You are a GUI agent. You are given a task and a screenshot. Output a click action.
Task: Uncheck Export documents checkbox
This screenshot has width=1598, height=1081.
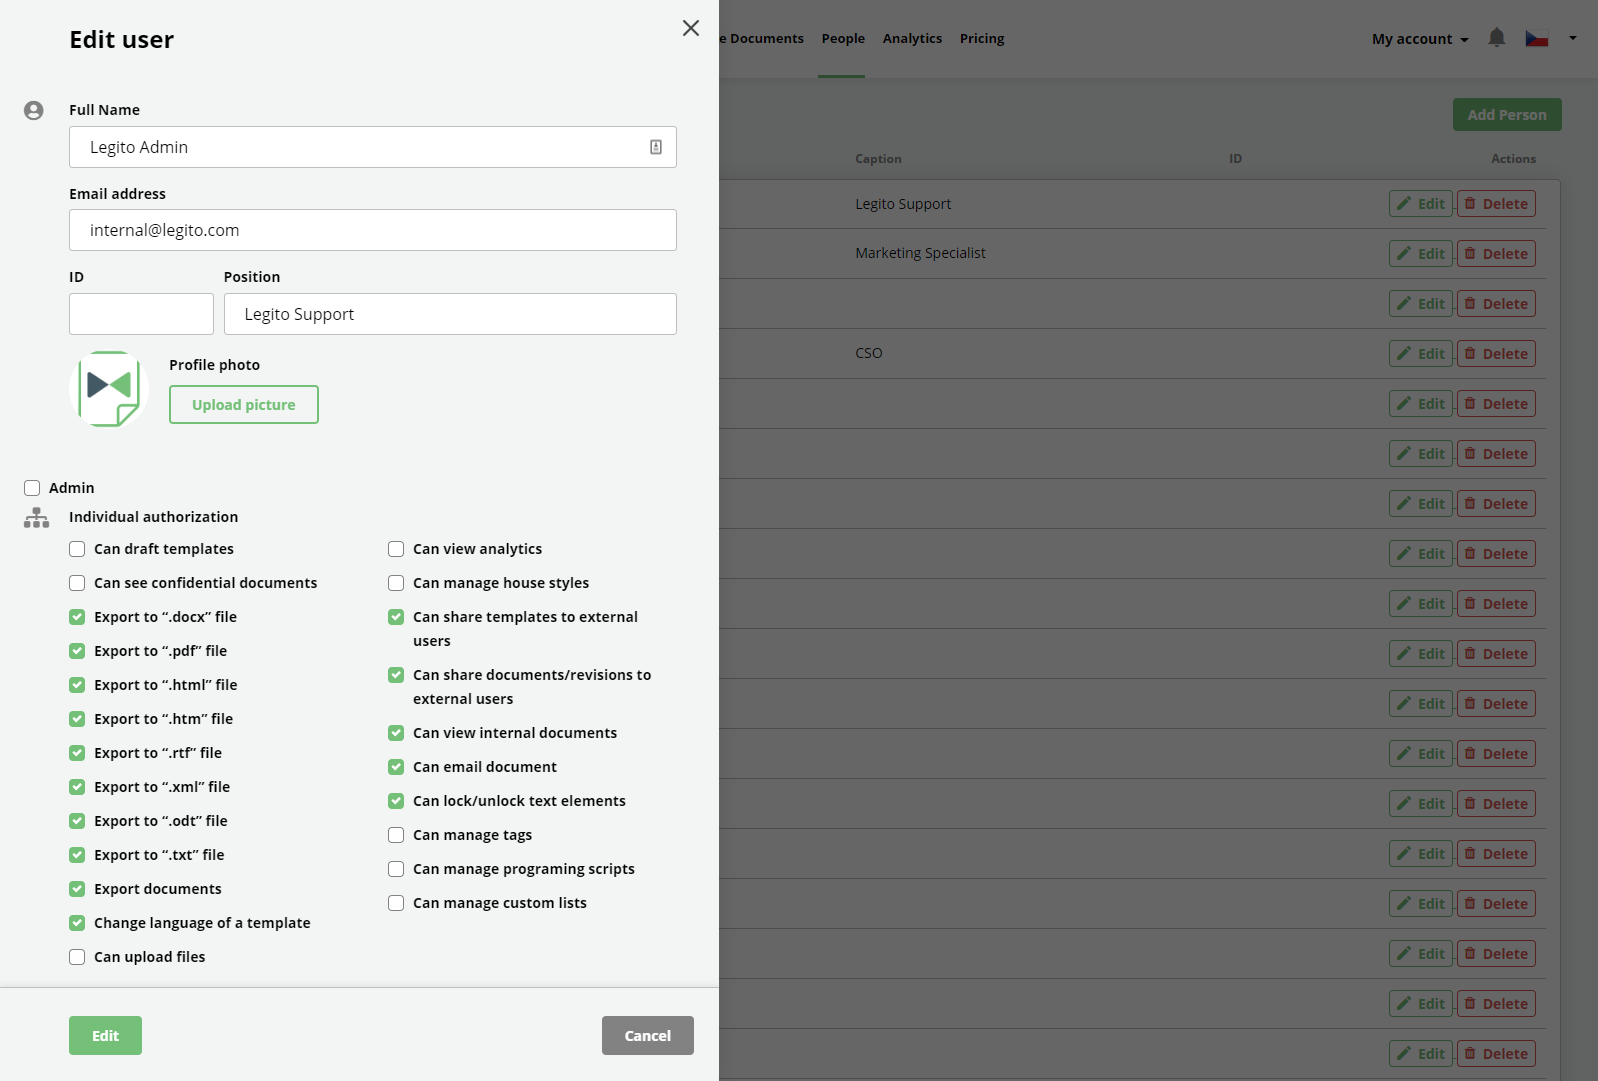click(x=77, y=889)
